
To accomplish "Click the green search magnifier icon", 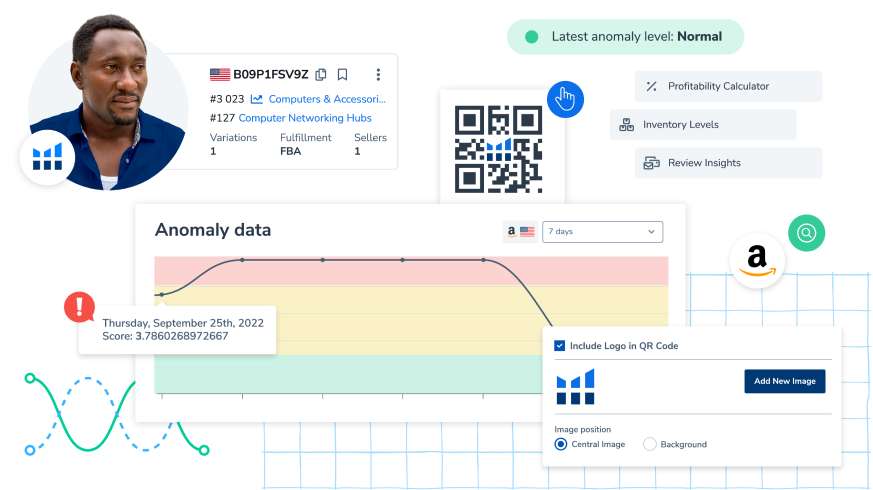I will point(806,233).
